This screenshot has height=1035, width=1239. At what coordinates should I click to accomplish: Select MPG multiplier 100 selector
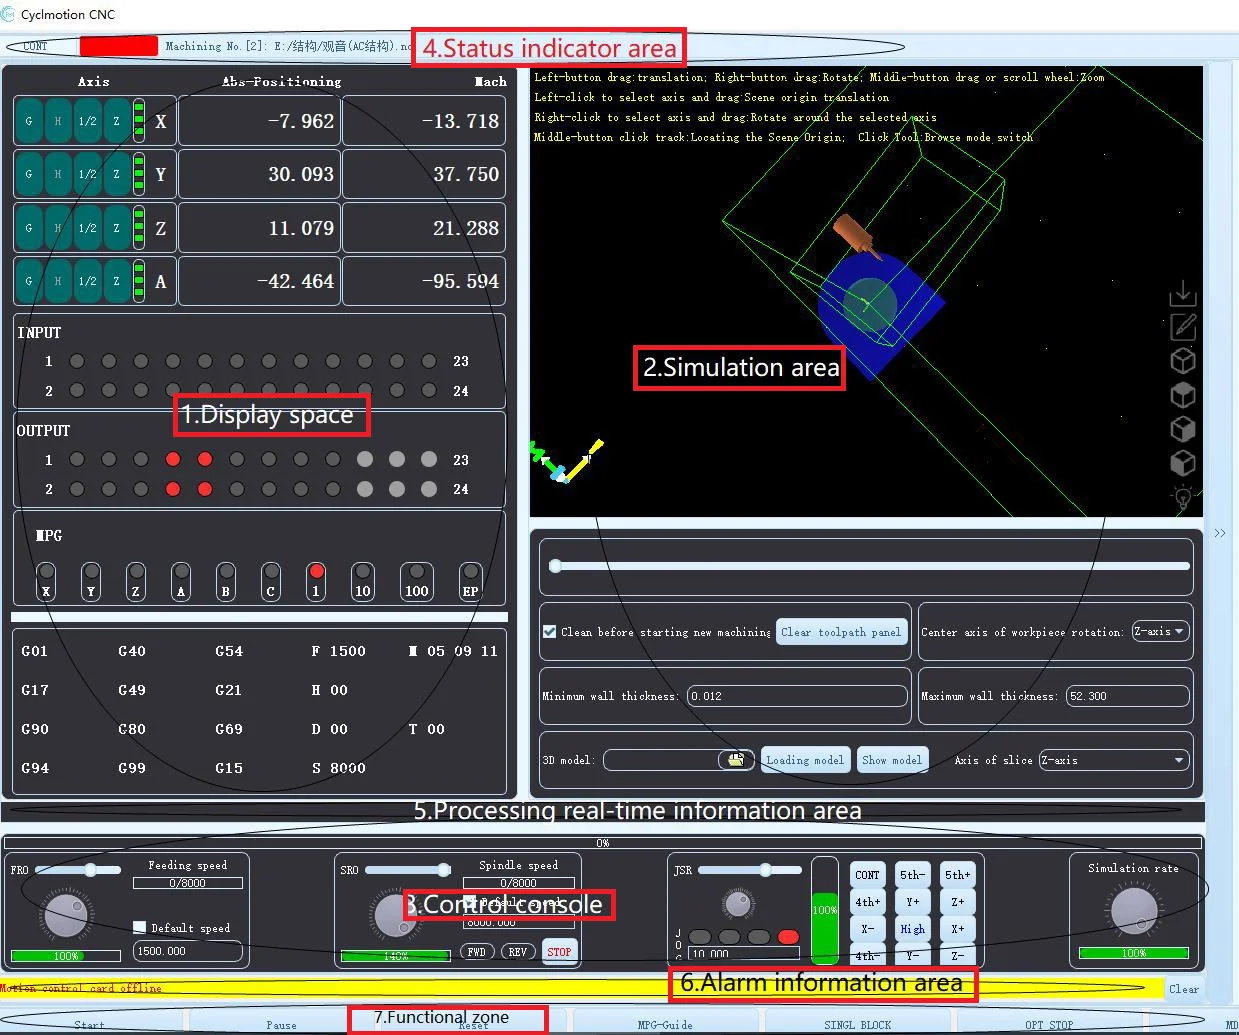coord(417,580)
